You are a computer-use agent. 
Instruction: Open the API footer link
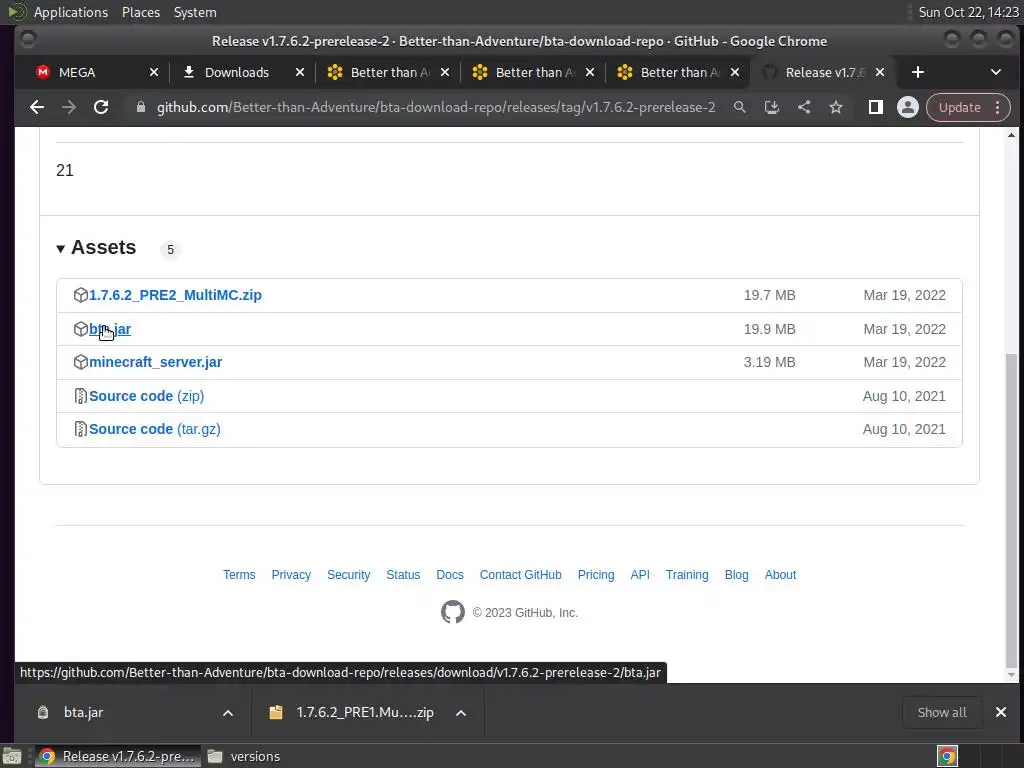click(x=640, y=575)
